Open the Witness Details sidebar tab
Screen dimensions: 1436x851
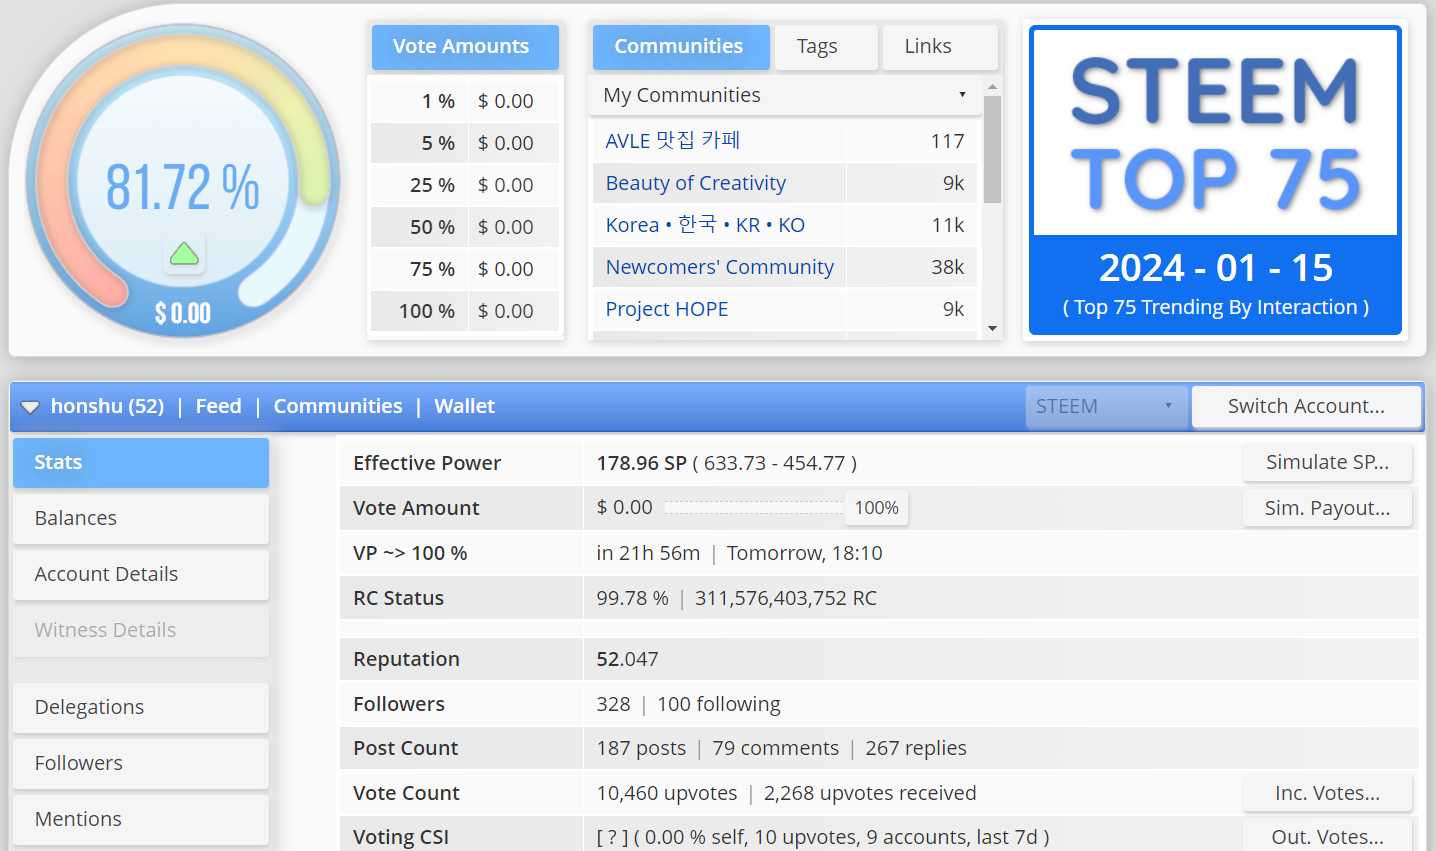141,631
